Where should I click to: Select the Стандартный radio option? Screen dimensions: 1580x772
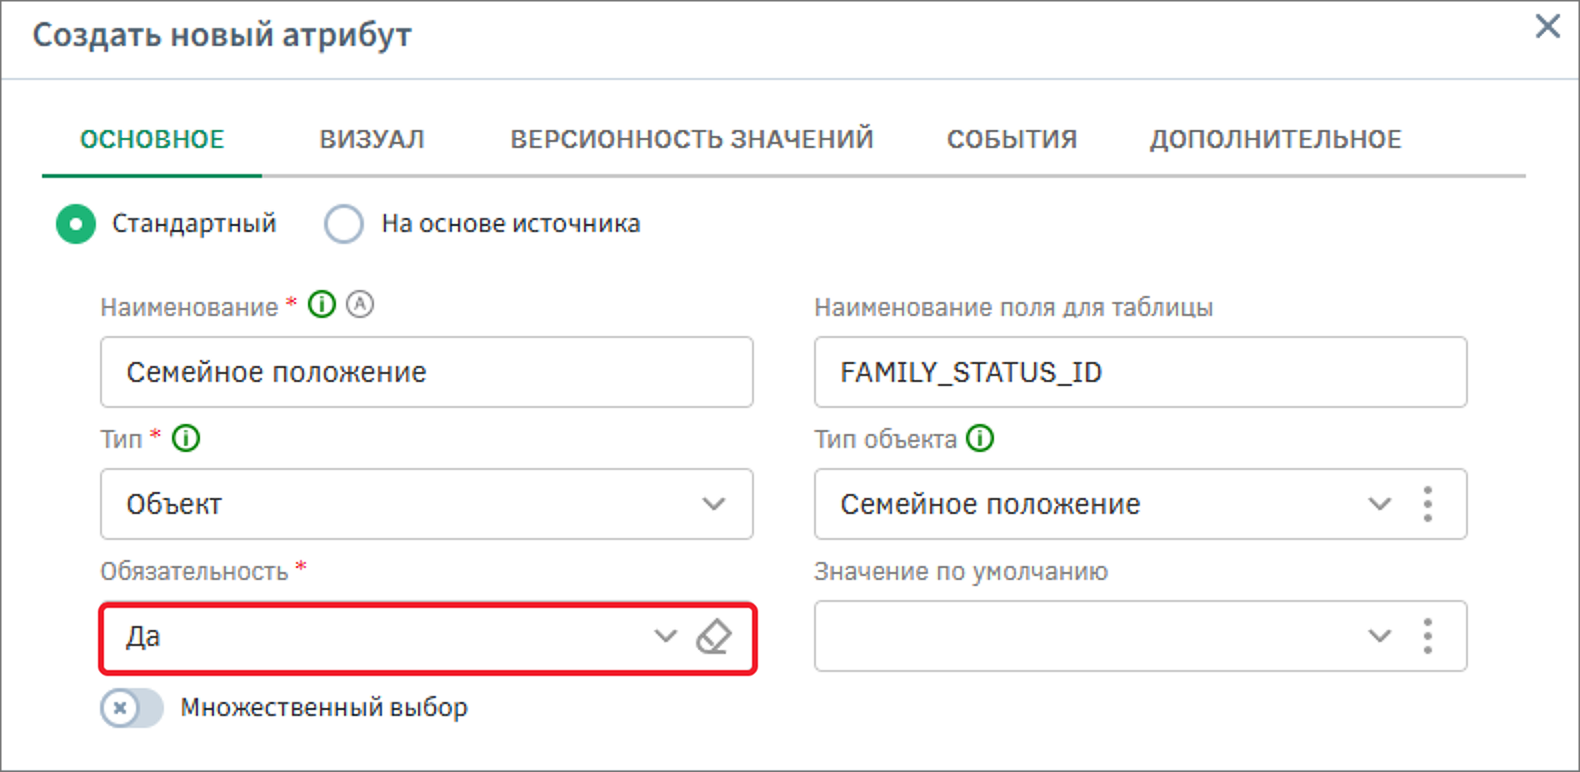[x=76, y=224]
